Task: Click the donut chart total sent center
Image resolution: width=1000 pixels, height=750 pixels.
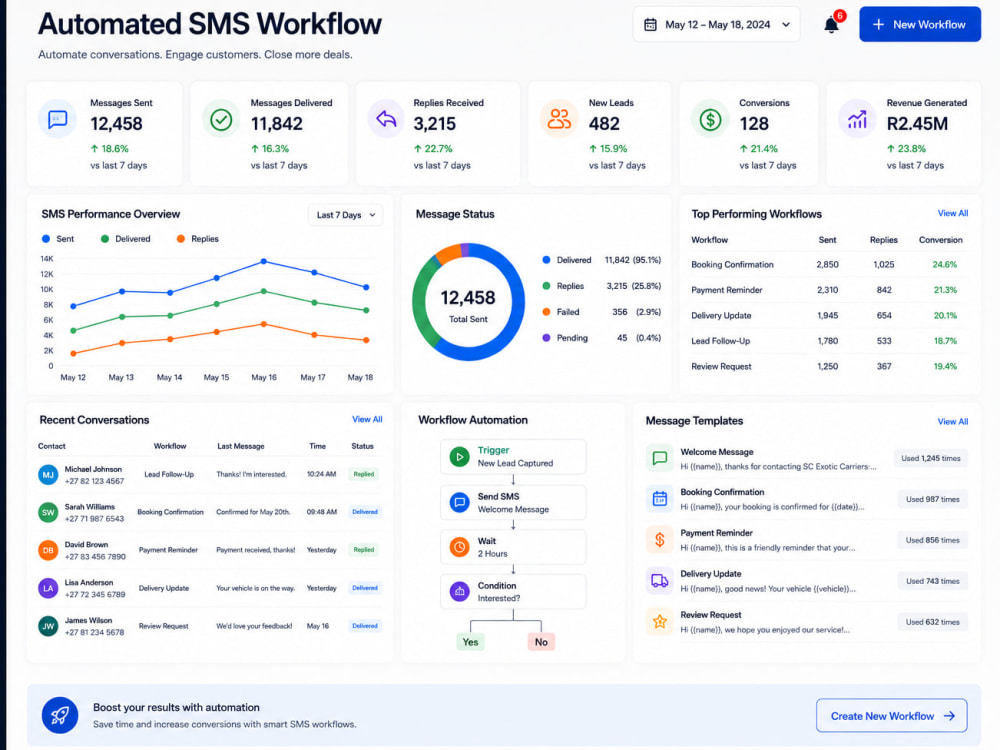Action: [x=468, y=305]
